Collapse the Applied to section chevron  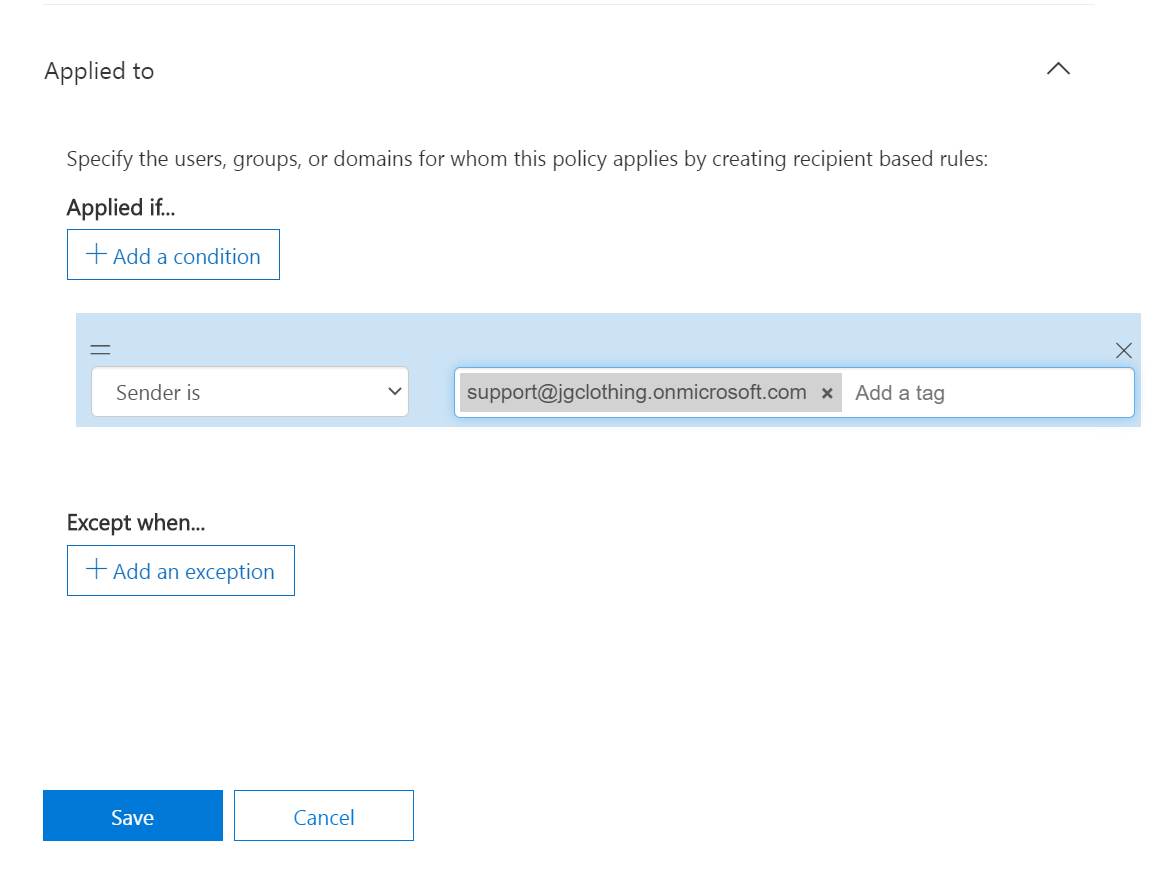(1058, 69)
